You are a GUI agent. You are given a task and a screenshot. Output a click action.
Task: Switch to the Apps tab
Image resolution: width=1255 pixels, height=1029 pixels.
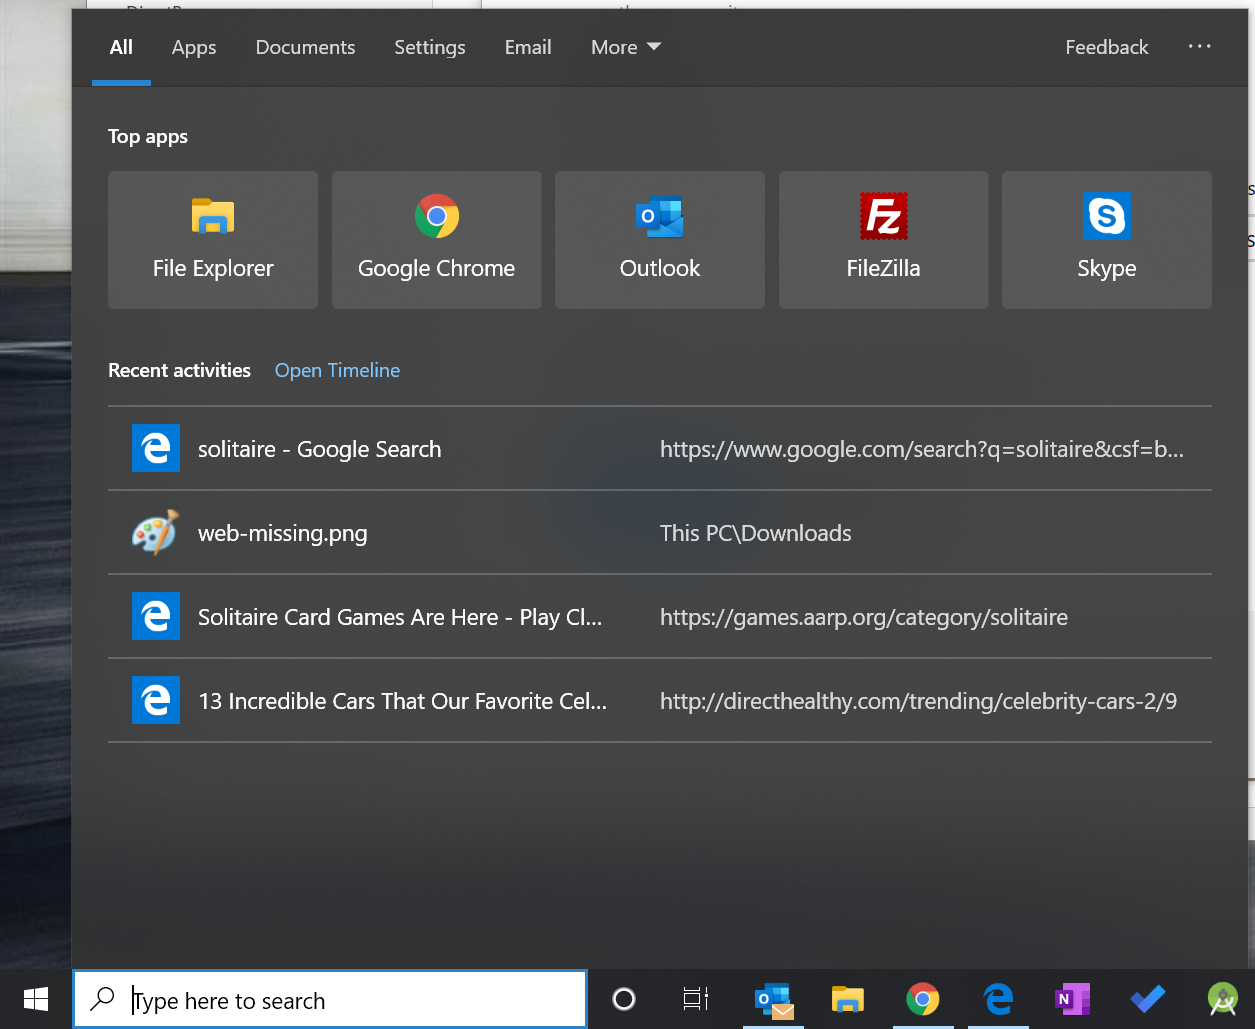[194, 47]
